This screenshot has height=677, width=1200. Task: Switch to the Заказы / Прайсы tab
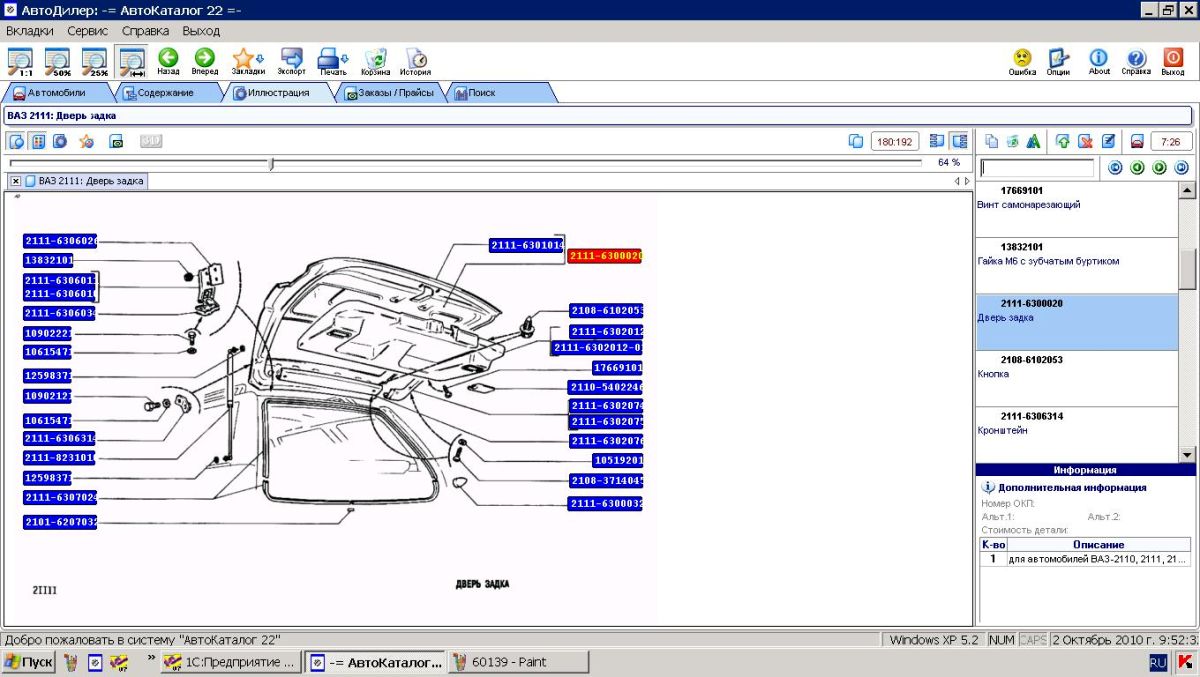click(x=389, y=93)
